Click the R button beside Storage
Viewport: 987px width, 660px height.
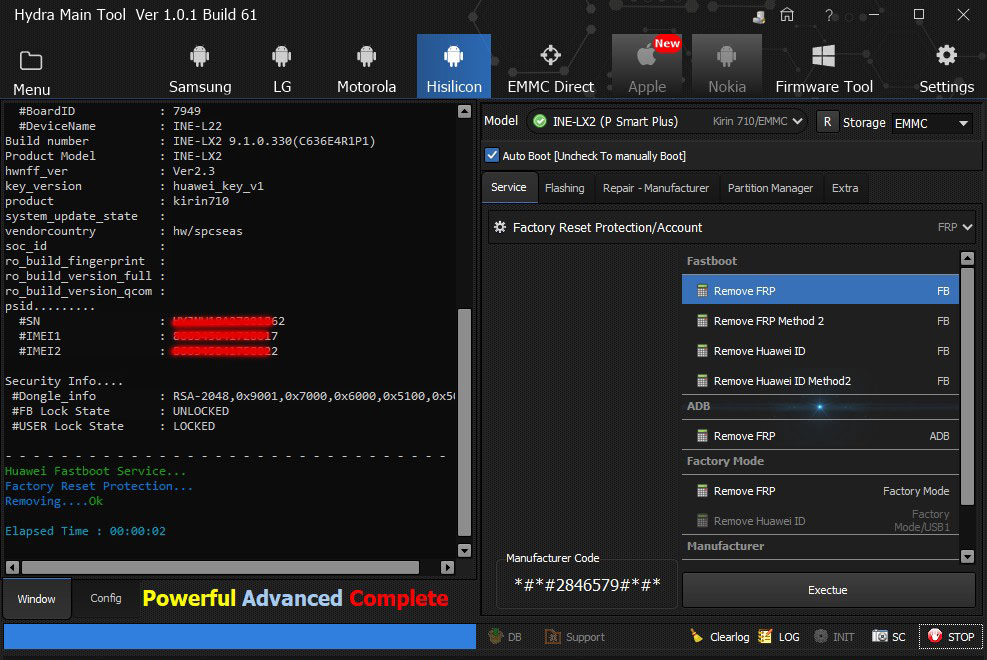827,122
